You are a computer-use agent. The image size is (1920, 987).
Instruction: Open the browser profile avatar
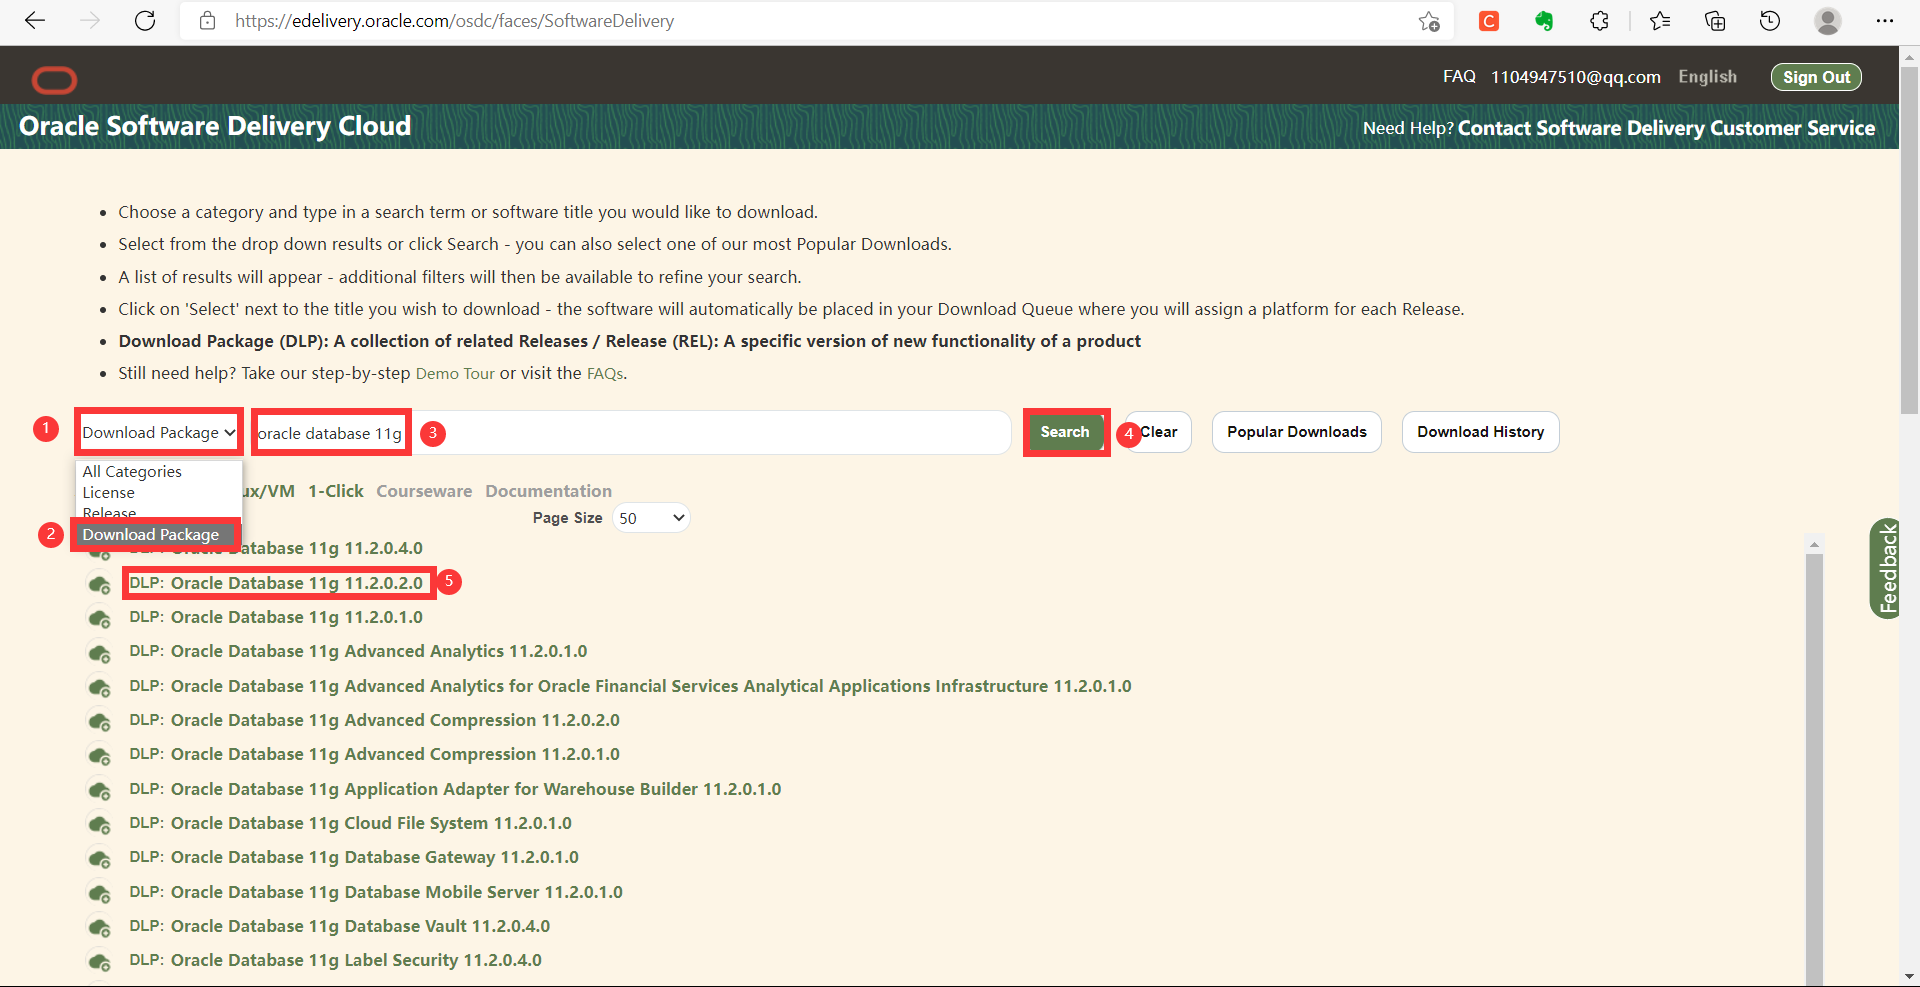click(1828, 21)
